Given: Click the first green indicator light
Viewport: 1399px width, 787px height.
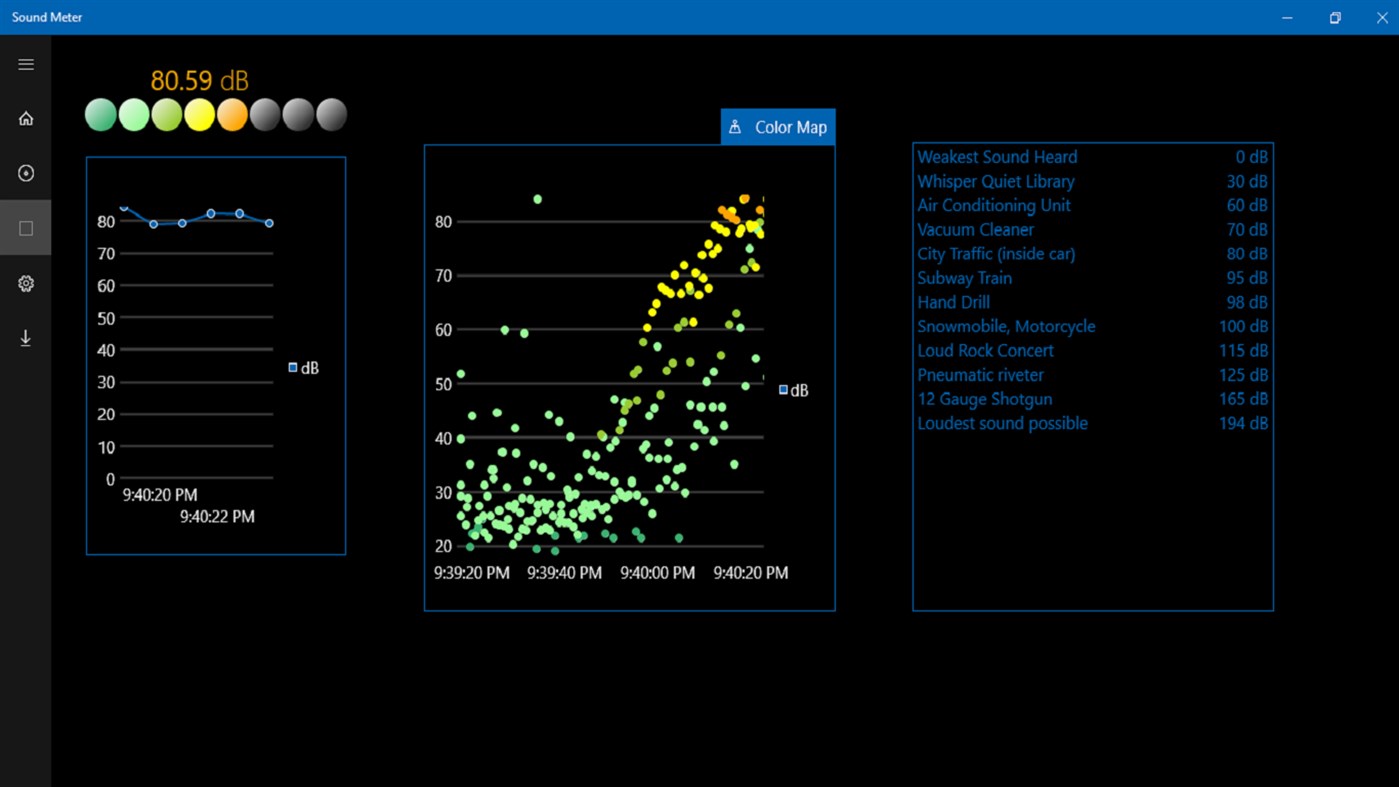Looking at the screenshot, I should click(100, 115).
